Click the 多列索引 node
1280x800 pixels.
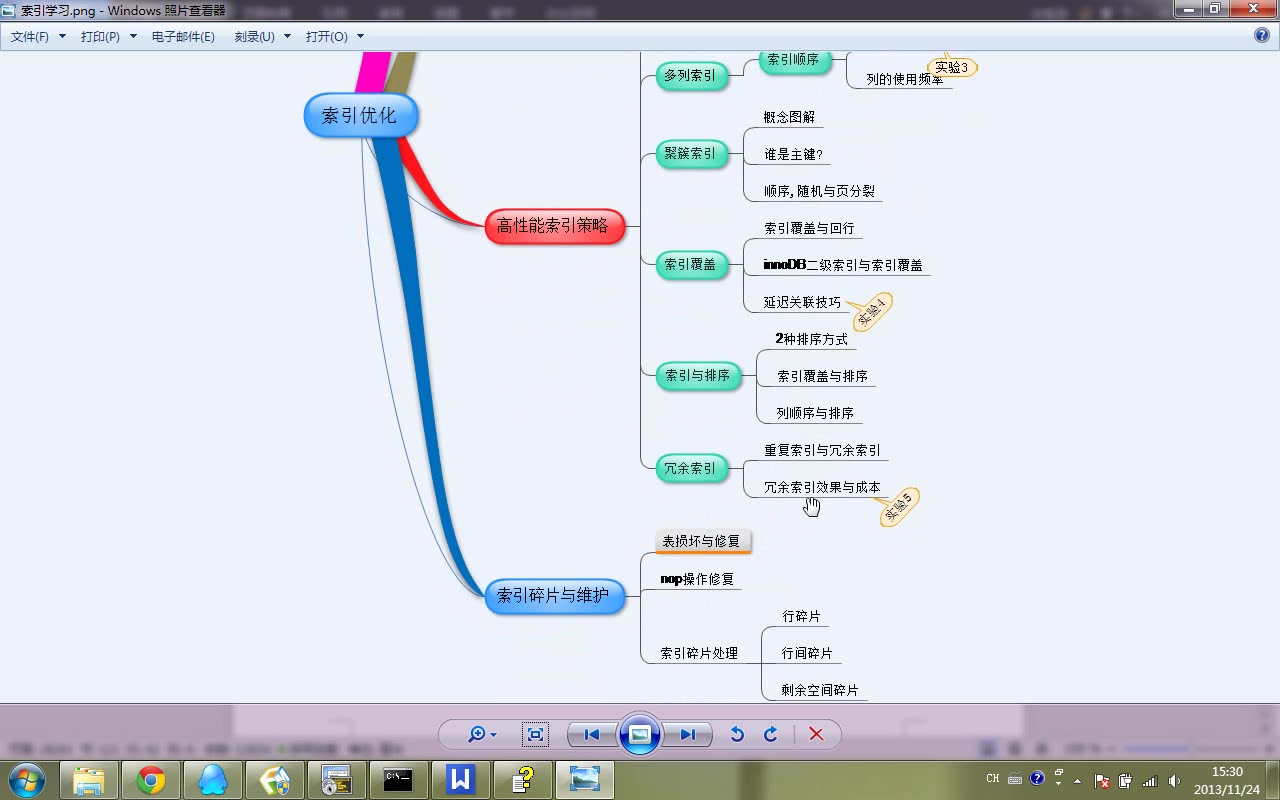691,75
